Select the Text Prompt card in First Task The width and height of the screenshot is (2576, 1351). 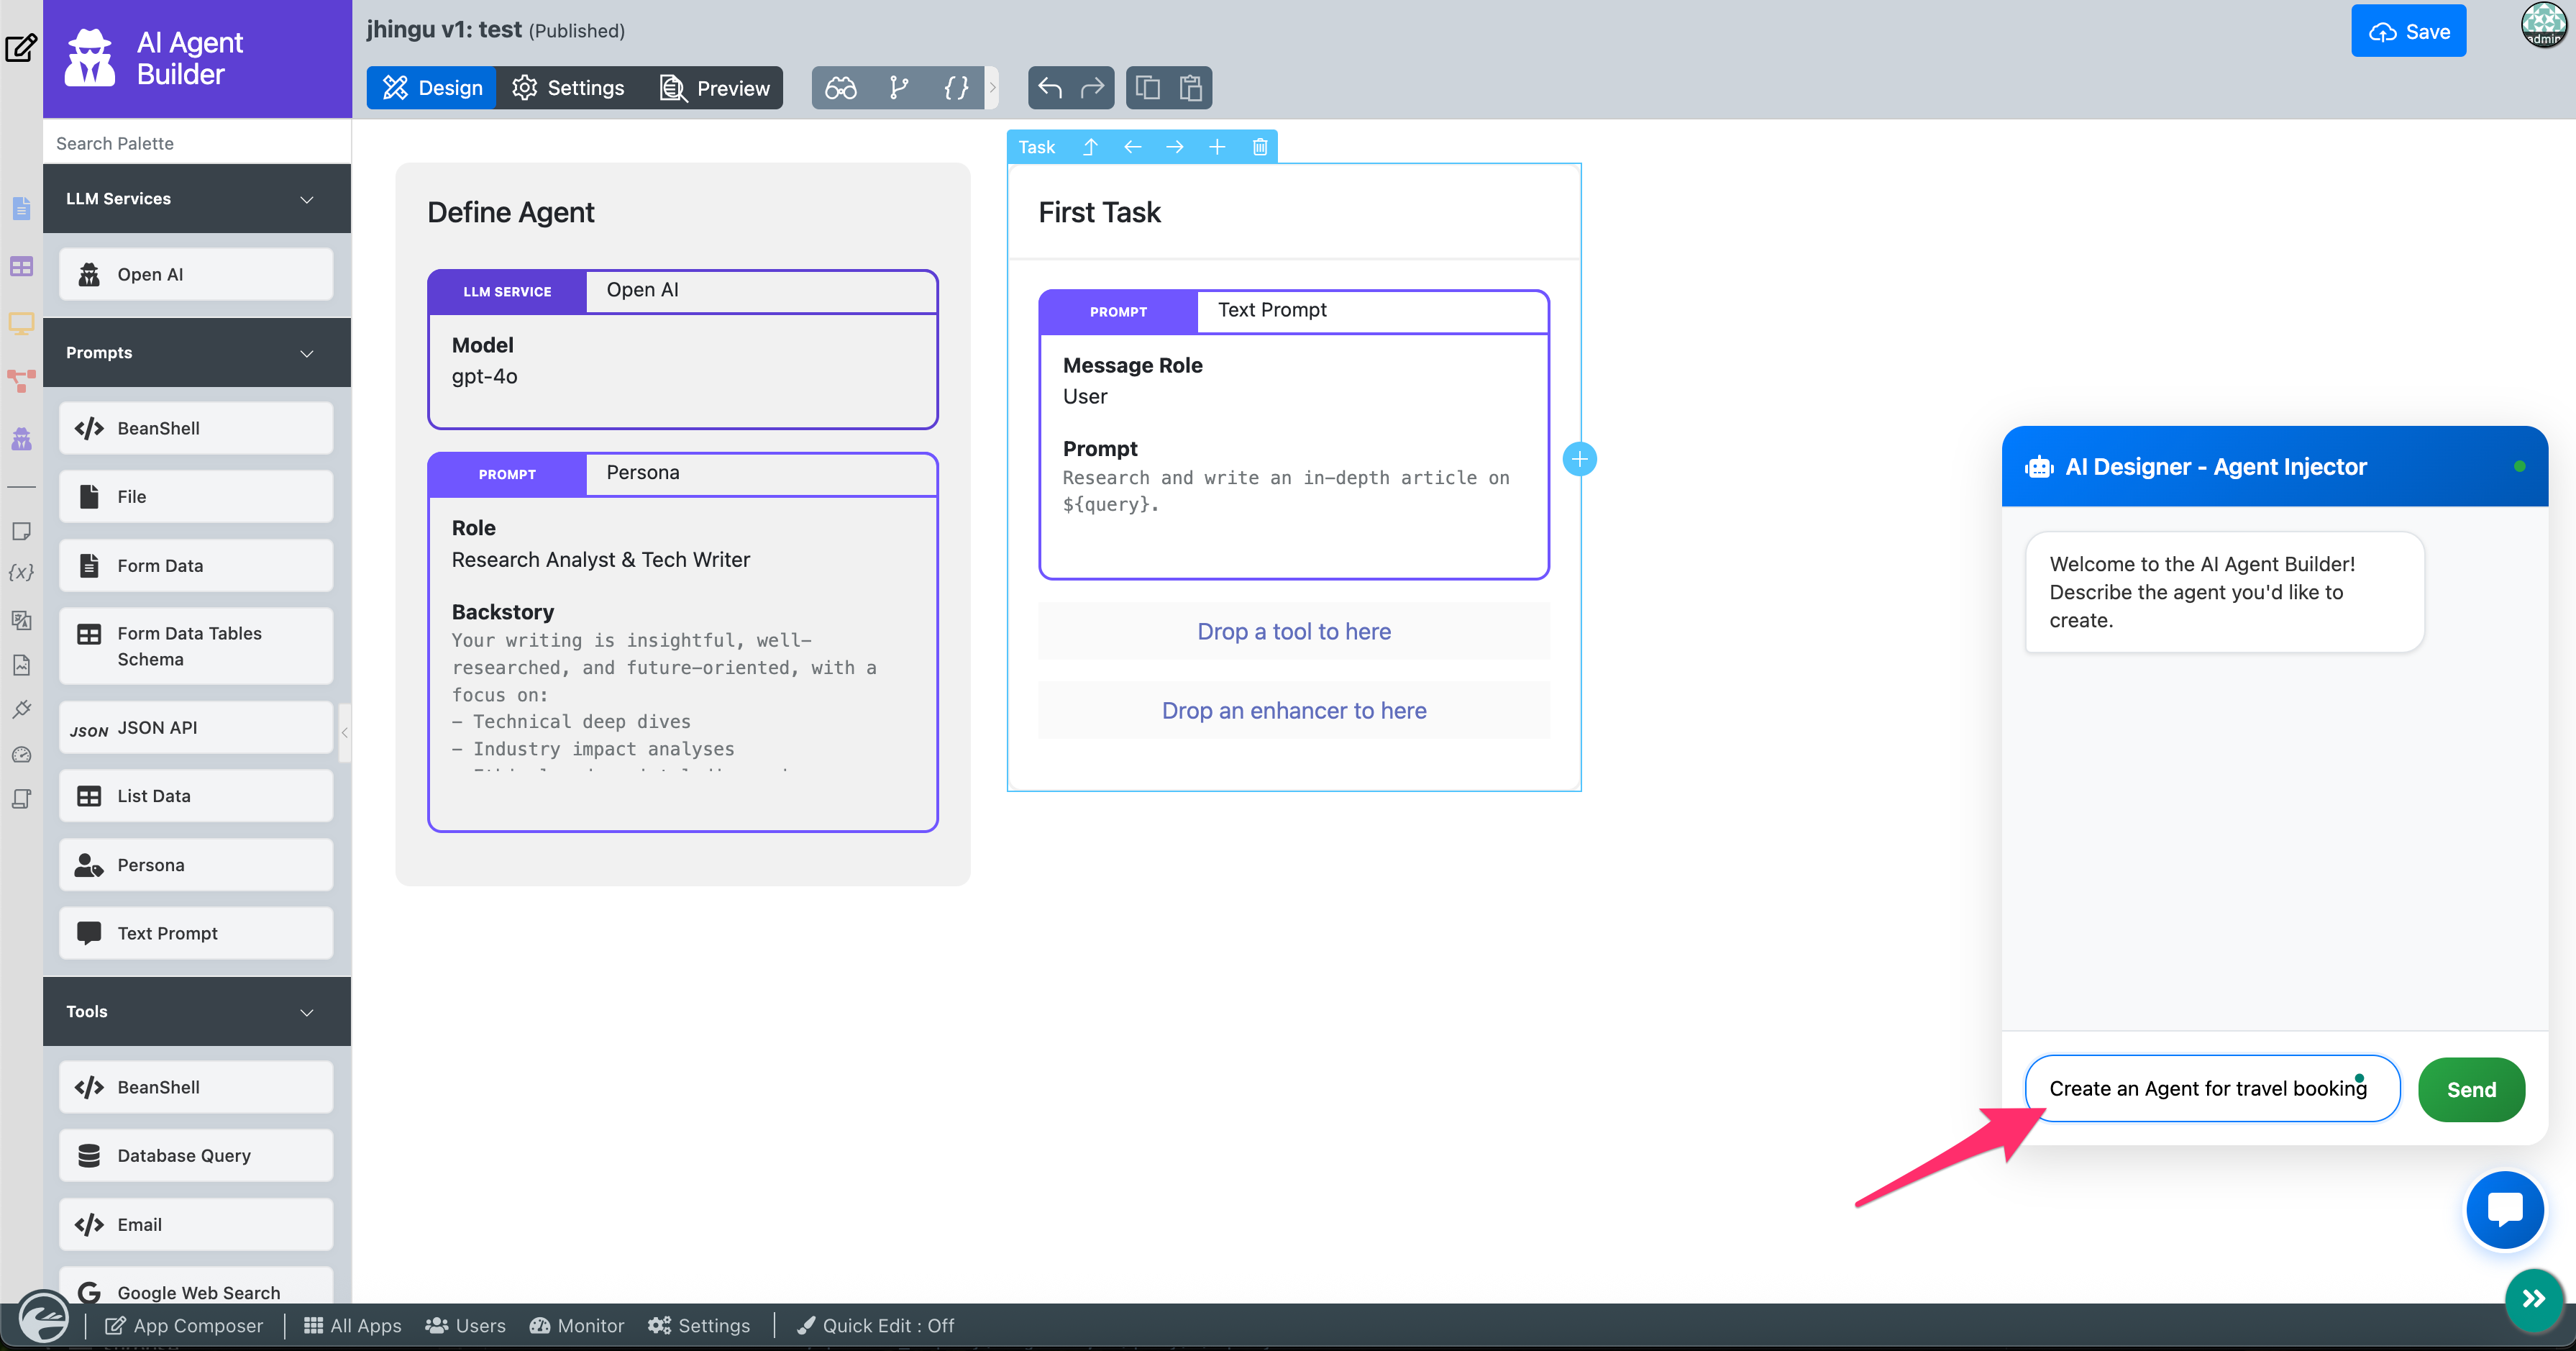[1294, 435]
